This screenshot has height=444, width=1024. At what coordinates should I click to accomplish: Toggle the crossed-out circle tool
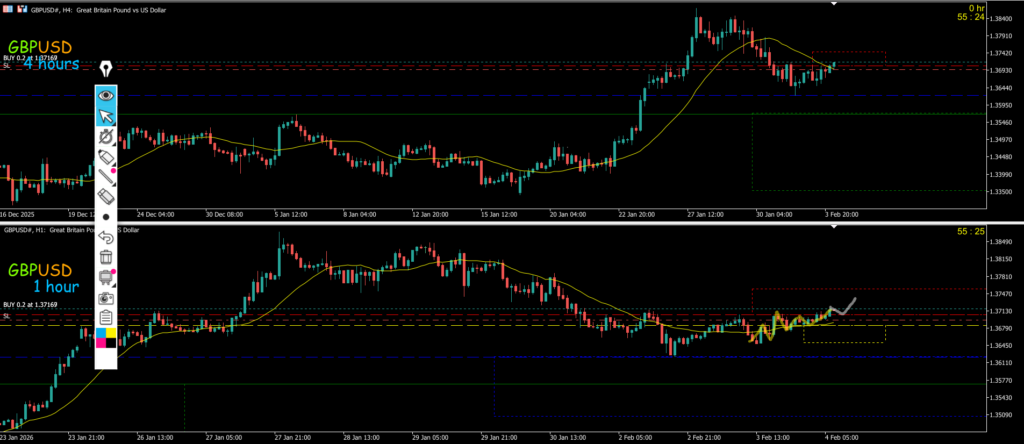click(106, 138)
